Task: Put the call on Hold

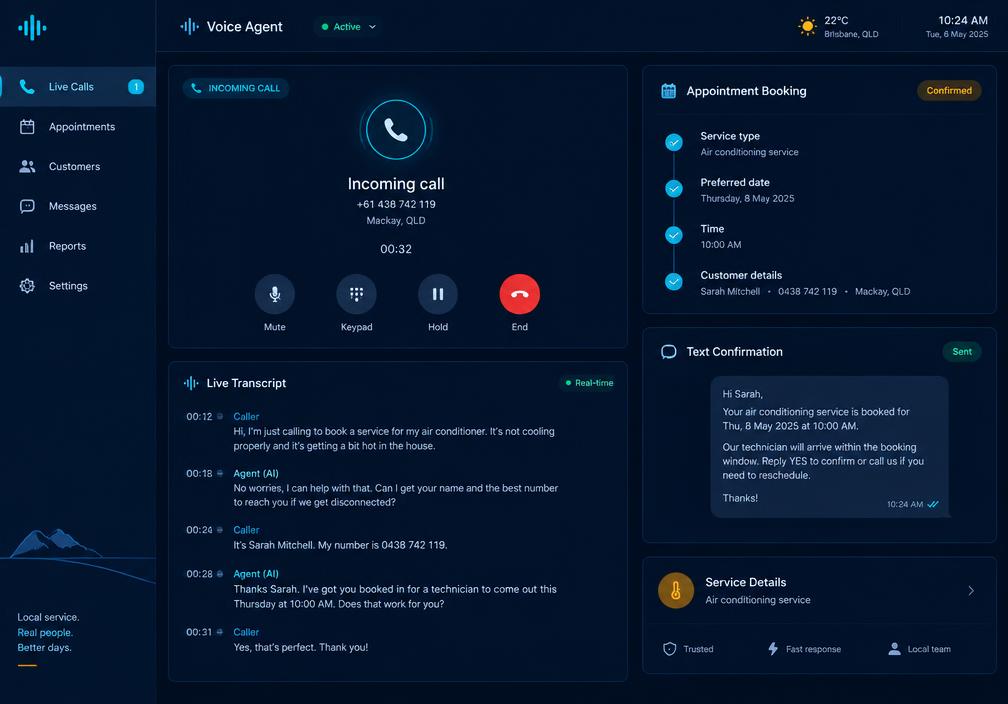Action: click(438, 294)
